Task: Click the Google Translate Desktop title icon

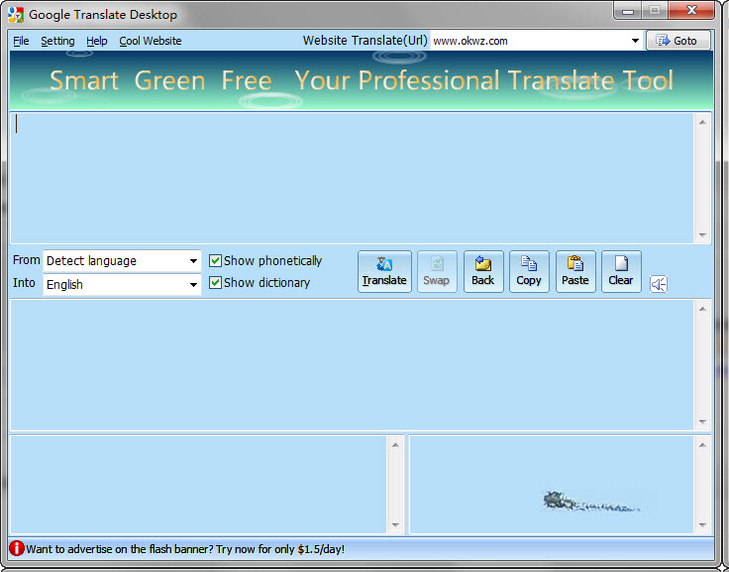Action: point(16,14)
